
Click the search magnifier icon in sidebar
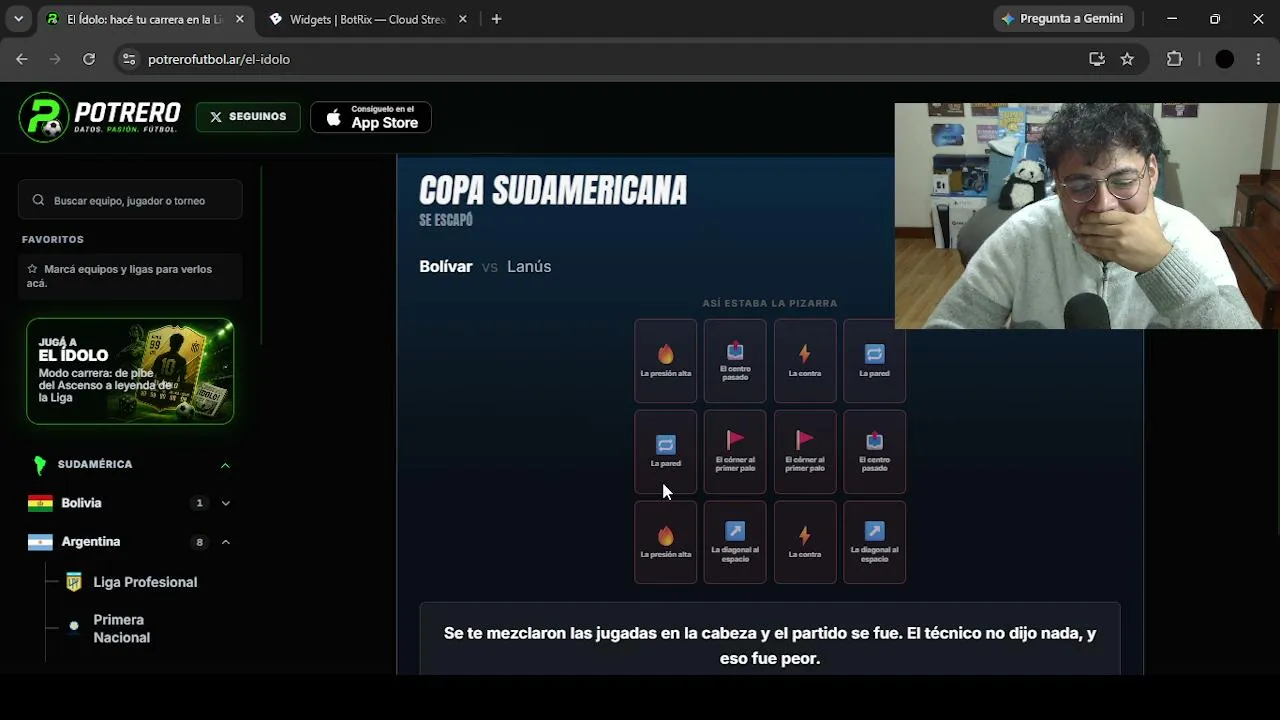point(38,200)
